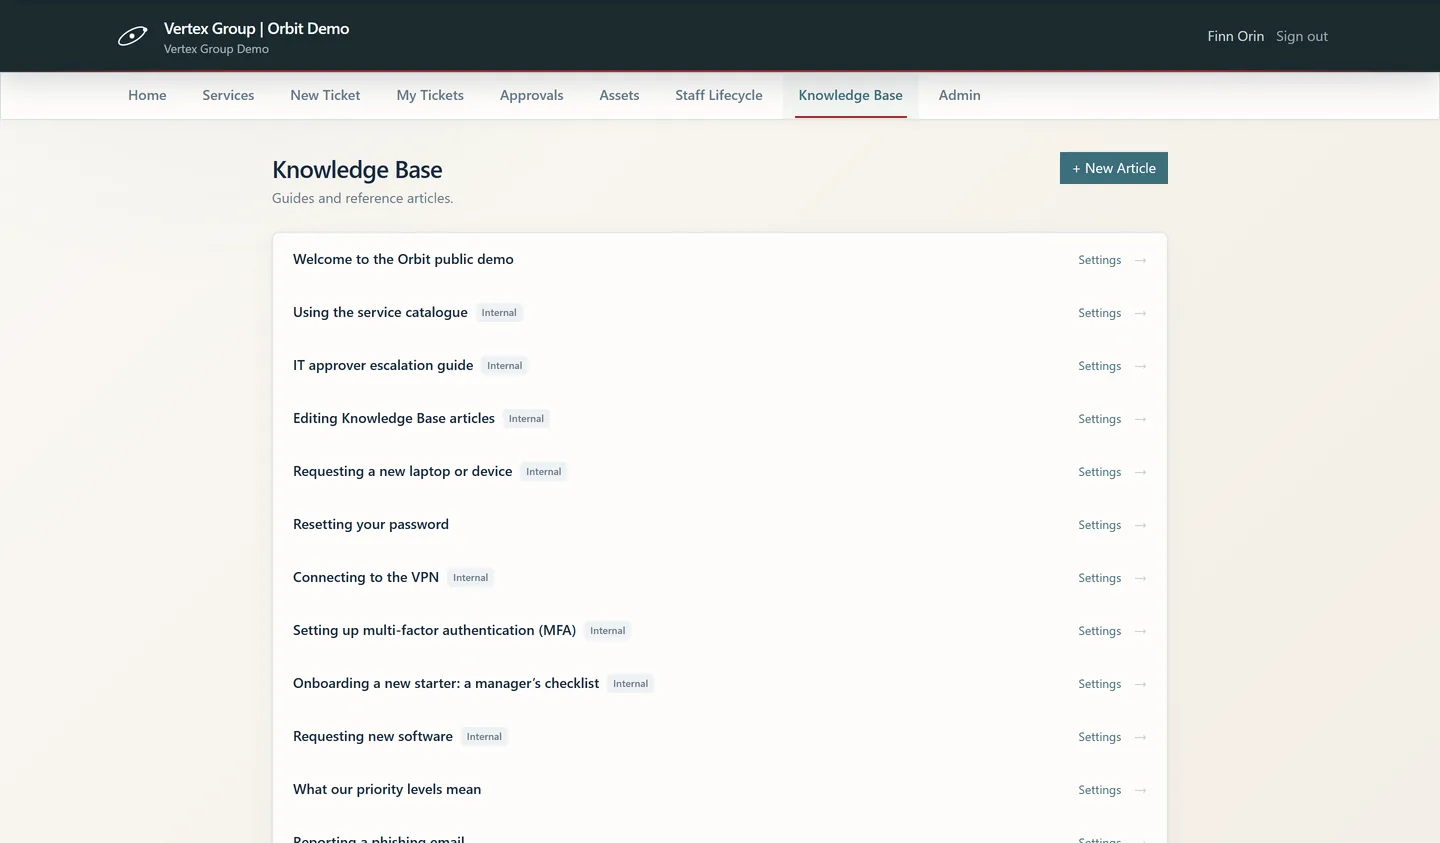
Task: Open the Requesting a new laptop or device article
Action: pos(402,471)
